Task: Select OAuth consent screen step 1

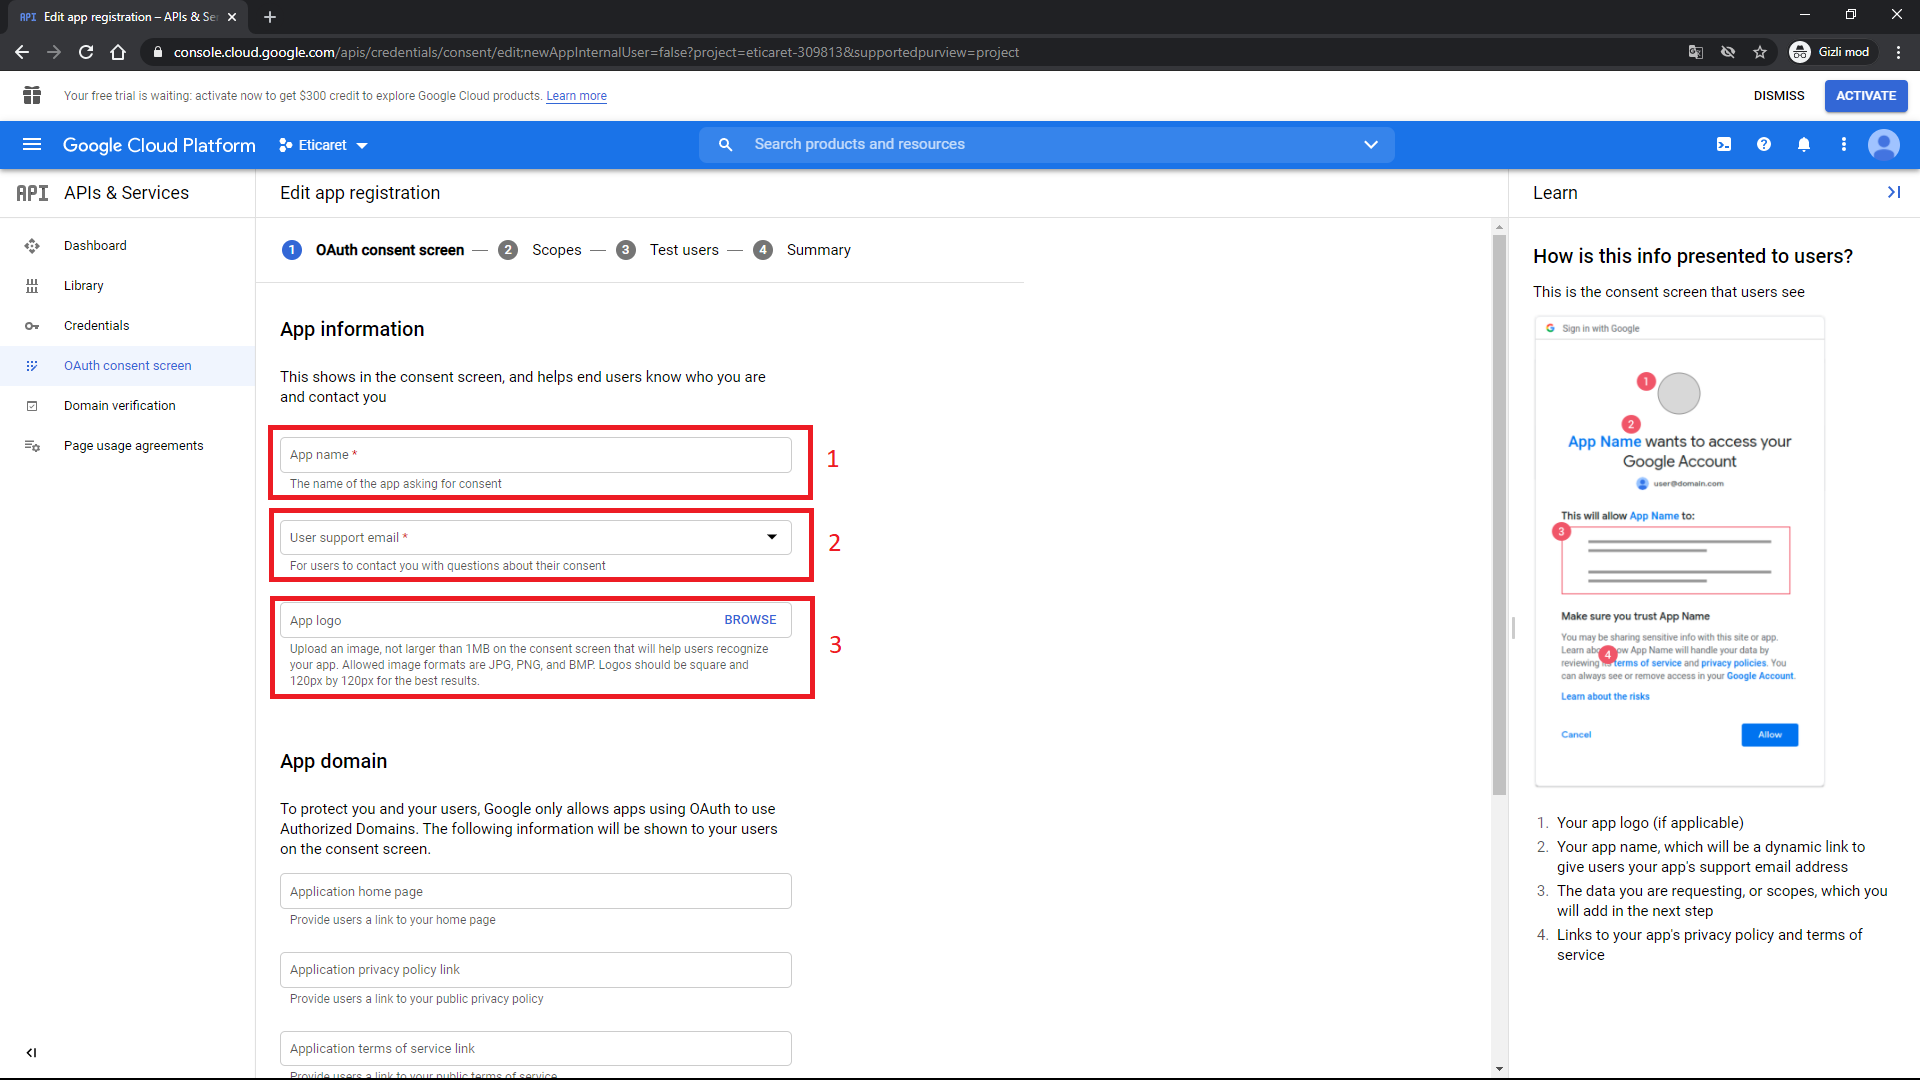Action: coord(373,250)
